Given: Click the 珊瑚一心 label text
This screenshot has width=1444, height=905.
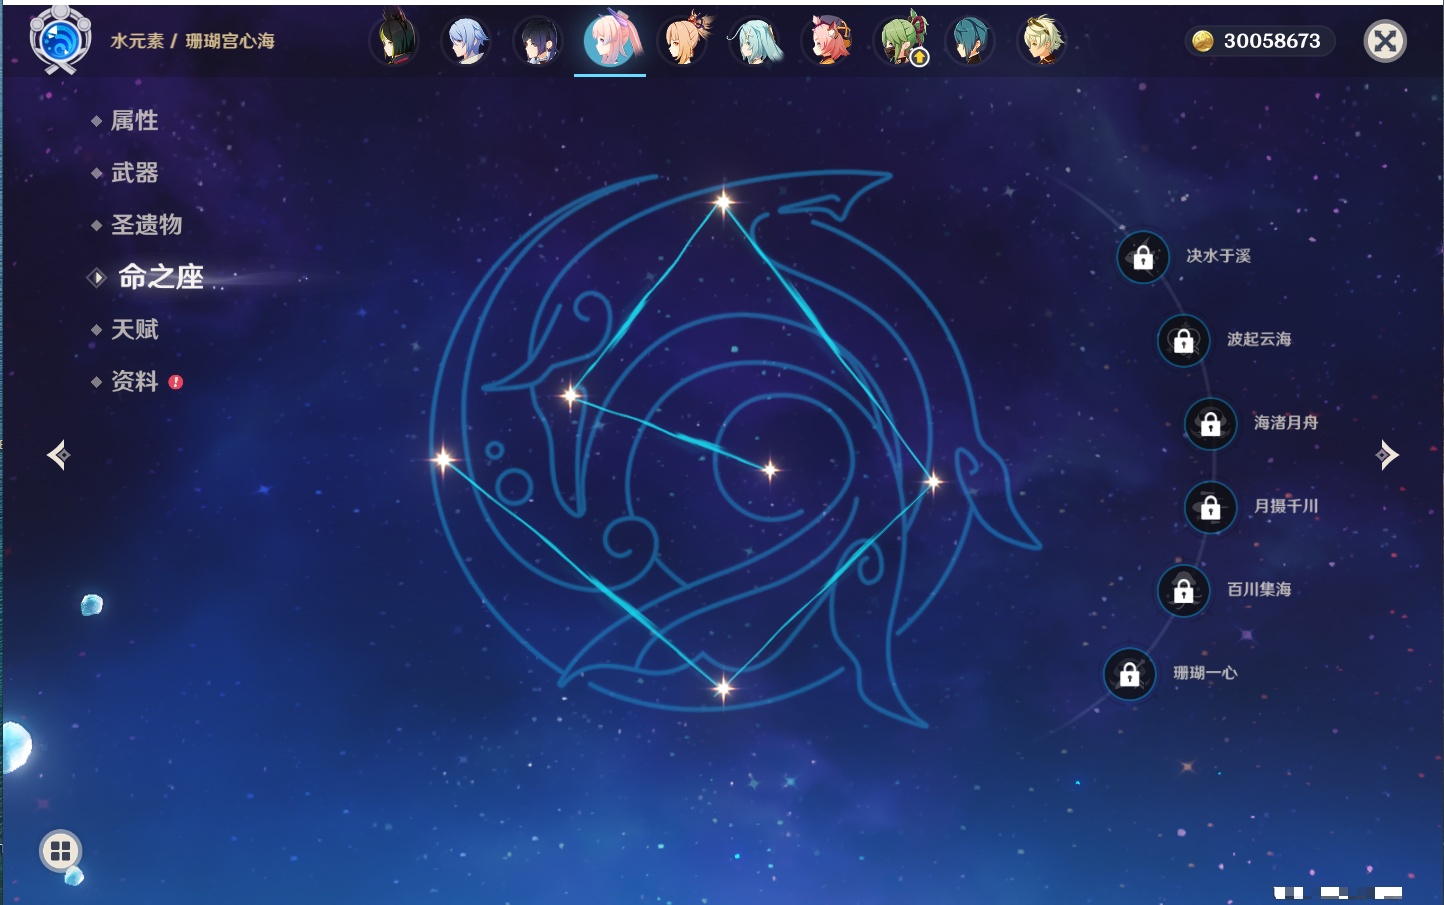Looking at the screenshot, I should click(1205, 673).
